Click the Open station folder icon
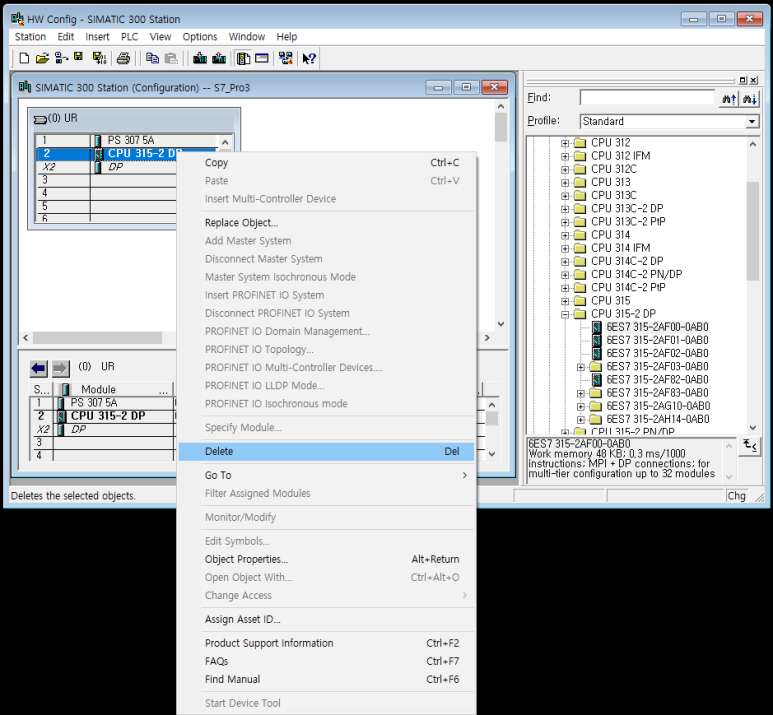 [42, 58]
